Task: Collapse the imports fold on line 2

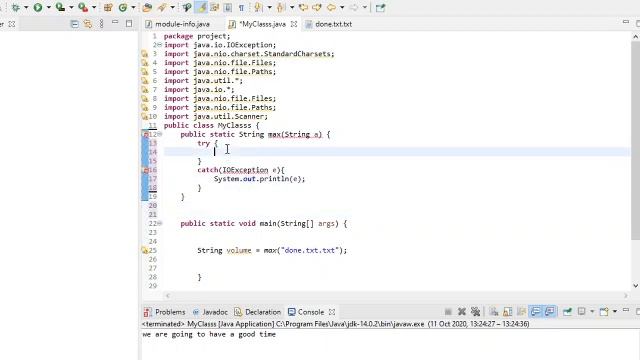Action: pos(160,45)
